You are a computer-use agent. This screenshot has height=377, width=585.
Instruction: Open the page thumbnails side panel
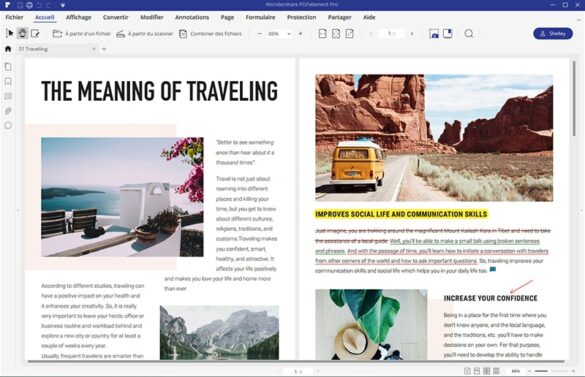(8, 67)
